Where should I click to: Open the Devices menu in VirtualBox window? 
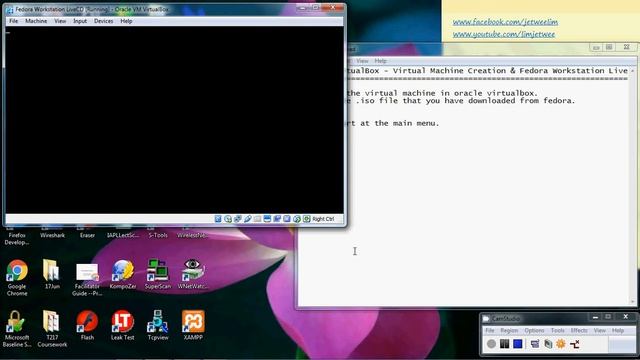tap(103, 21)
